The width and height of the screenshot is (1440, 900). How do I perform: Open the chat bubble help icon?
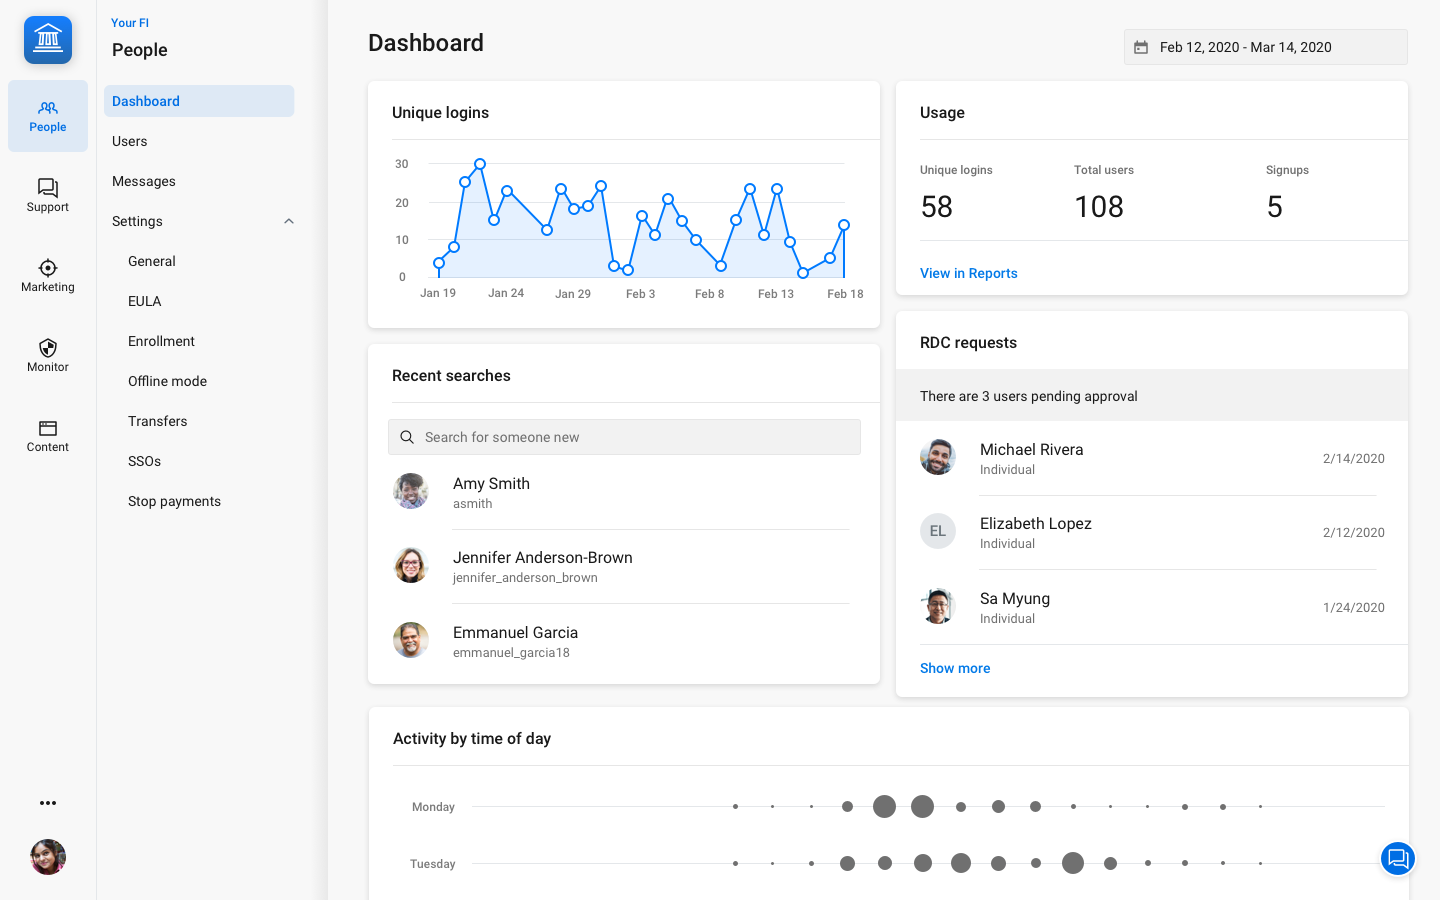click(x=1397, y=858)
